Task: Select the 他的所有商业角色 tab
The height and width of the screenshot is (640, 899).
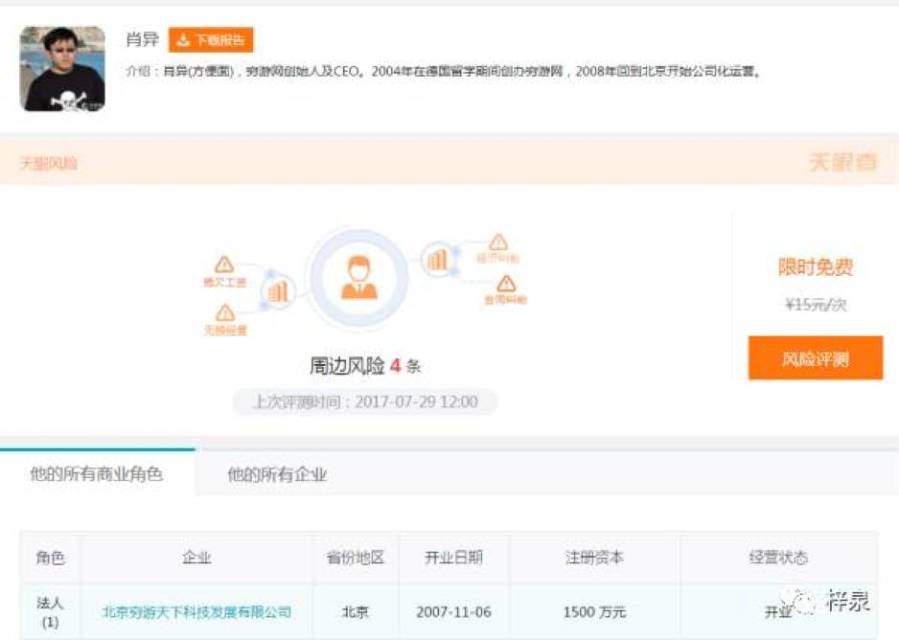Action: click(98, 474)
